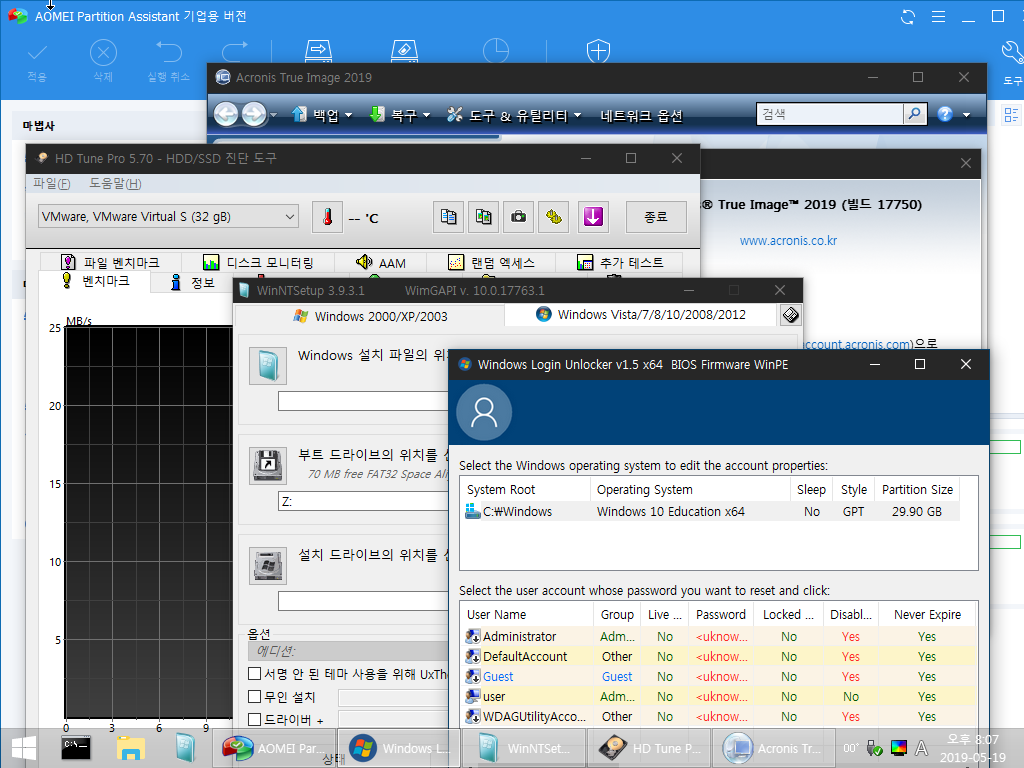This screenshot has height=768, width=1024.
Task: Select the Guest user account row
Action: coord(720,677)
